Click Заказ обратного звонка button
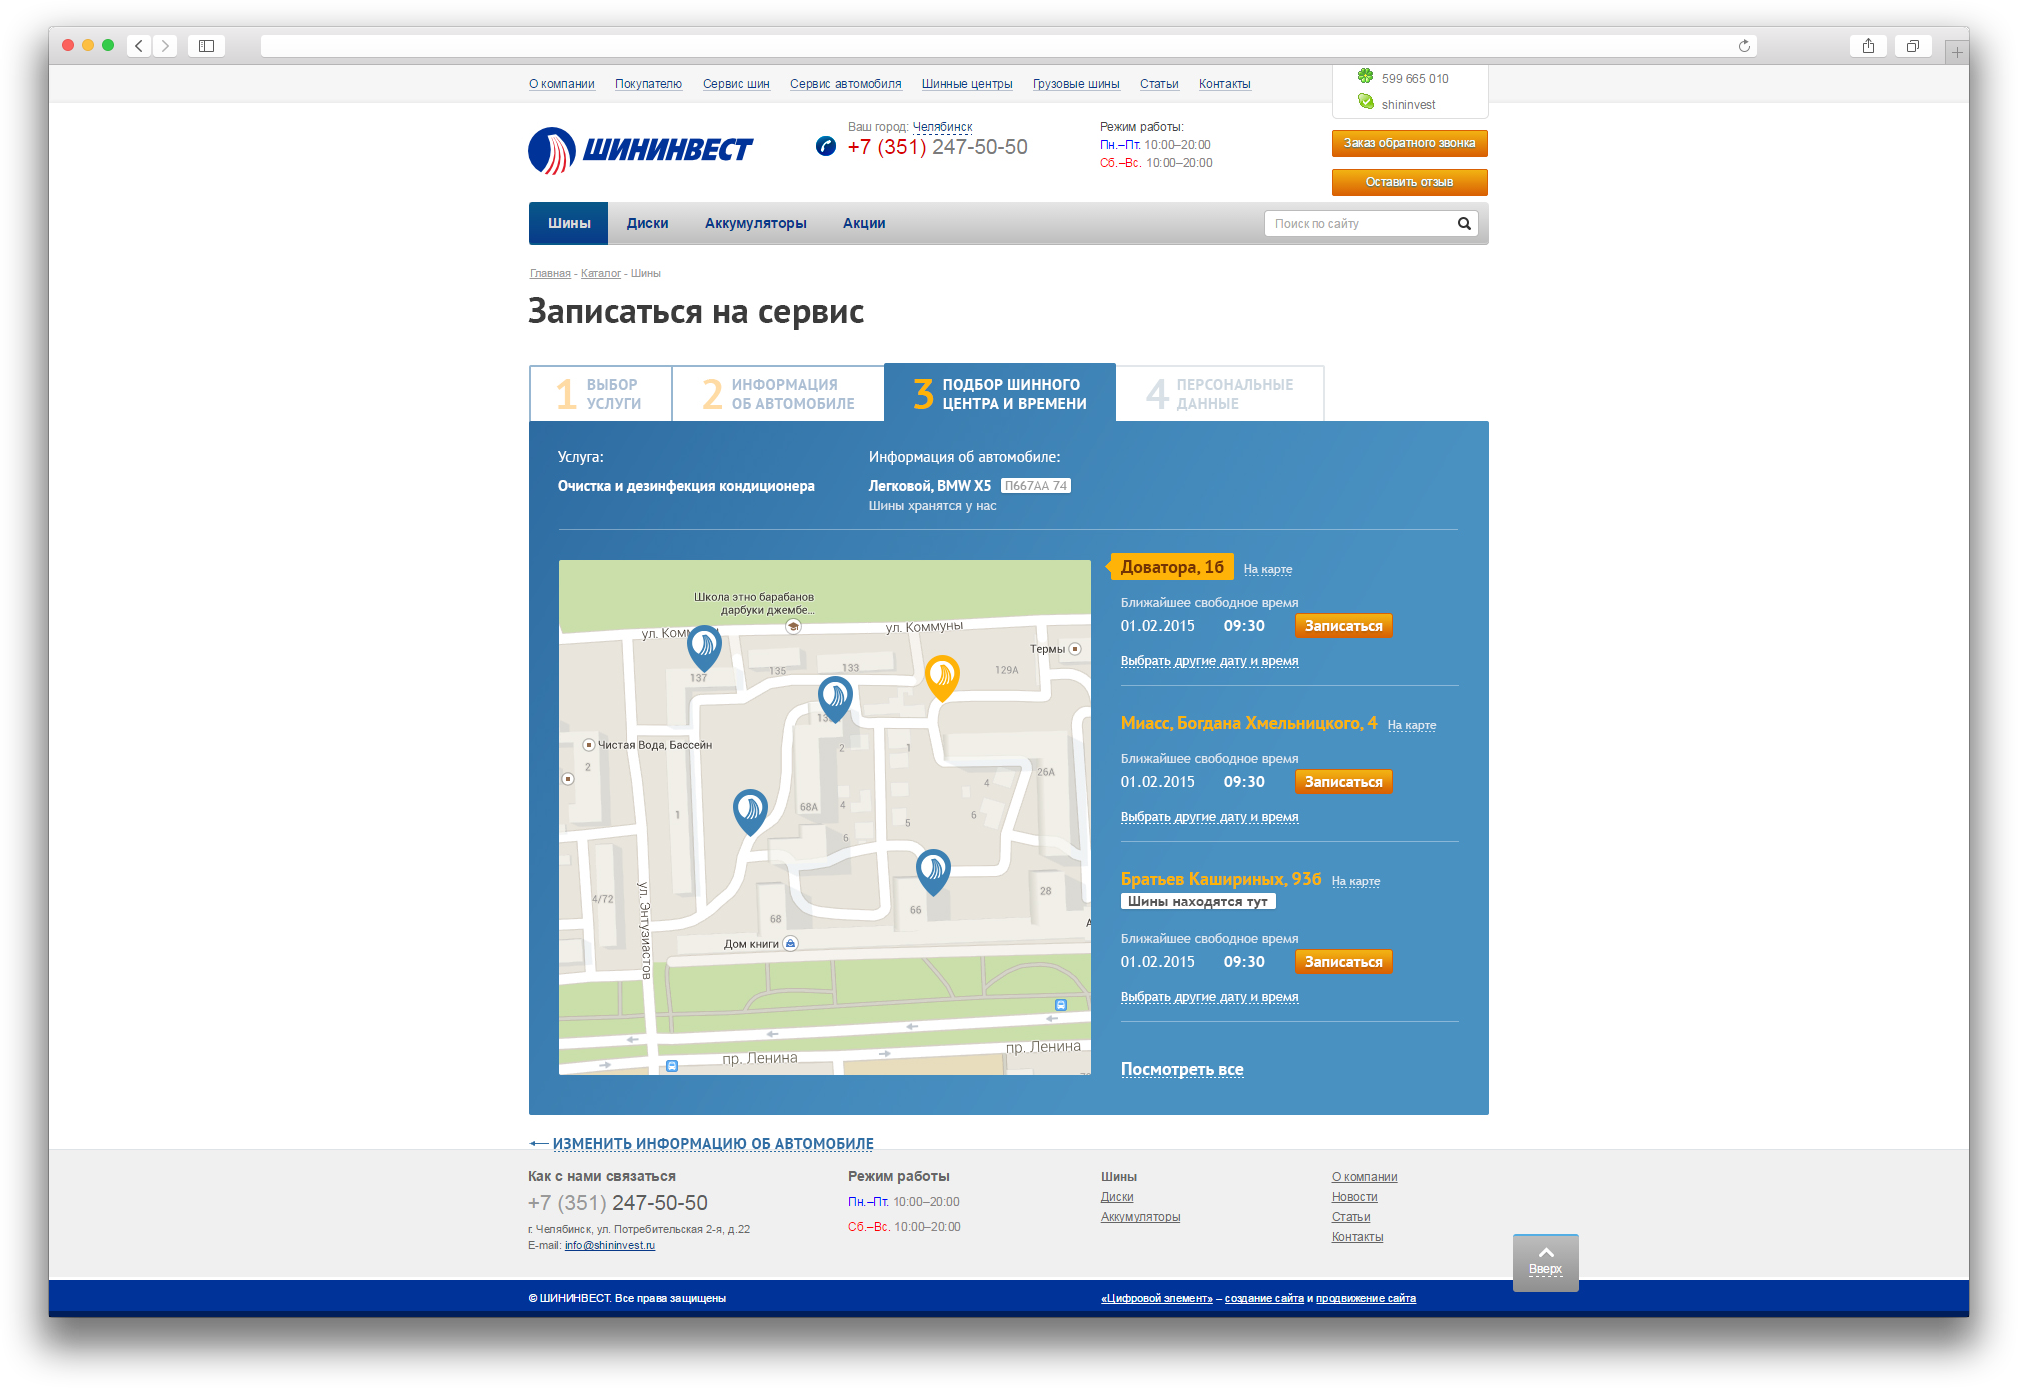The height and width of the screenshot is (1388, 2018). click(1409, 143)
